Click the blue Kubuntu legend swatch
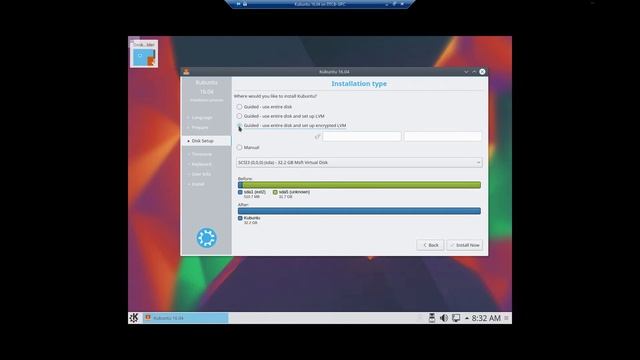 tap(240, 218)
